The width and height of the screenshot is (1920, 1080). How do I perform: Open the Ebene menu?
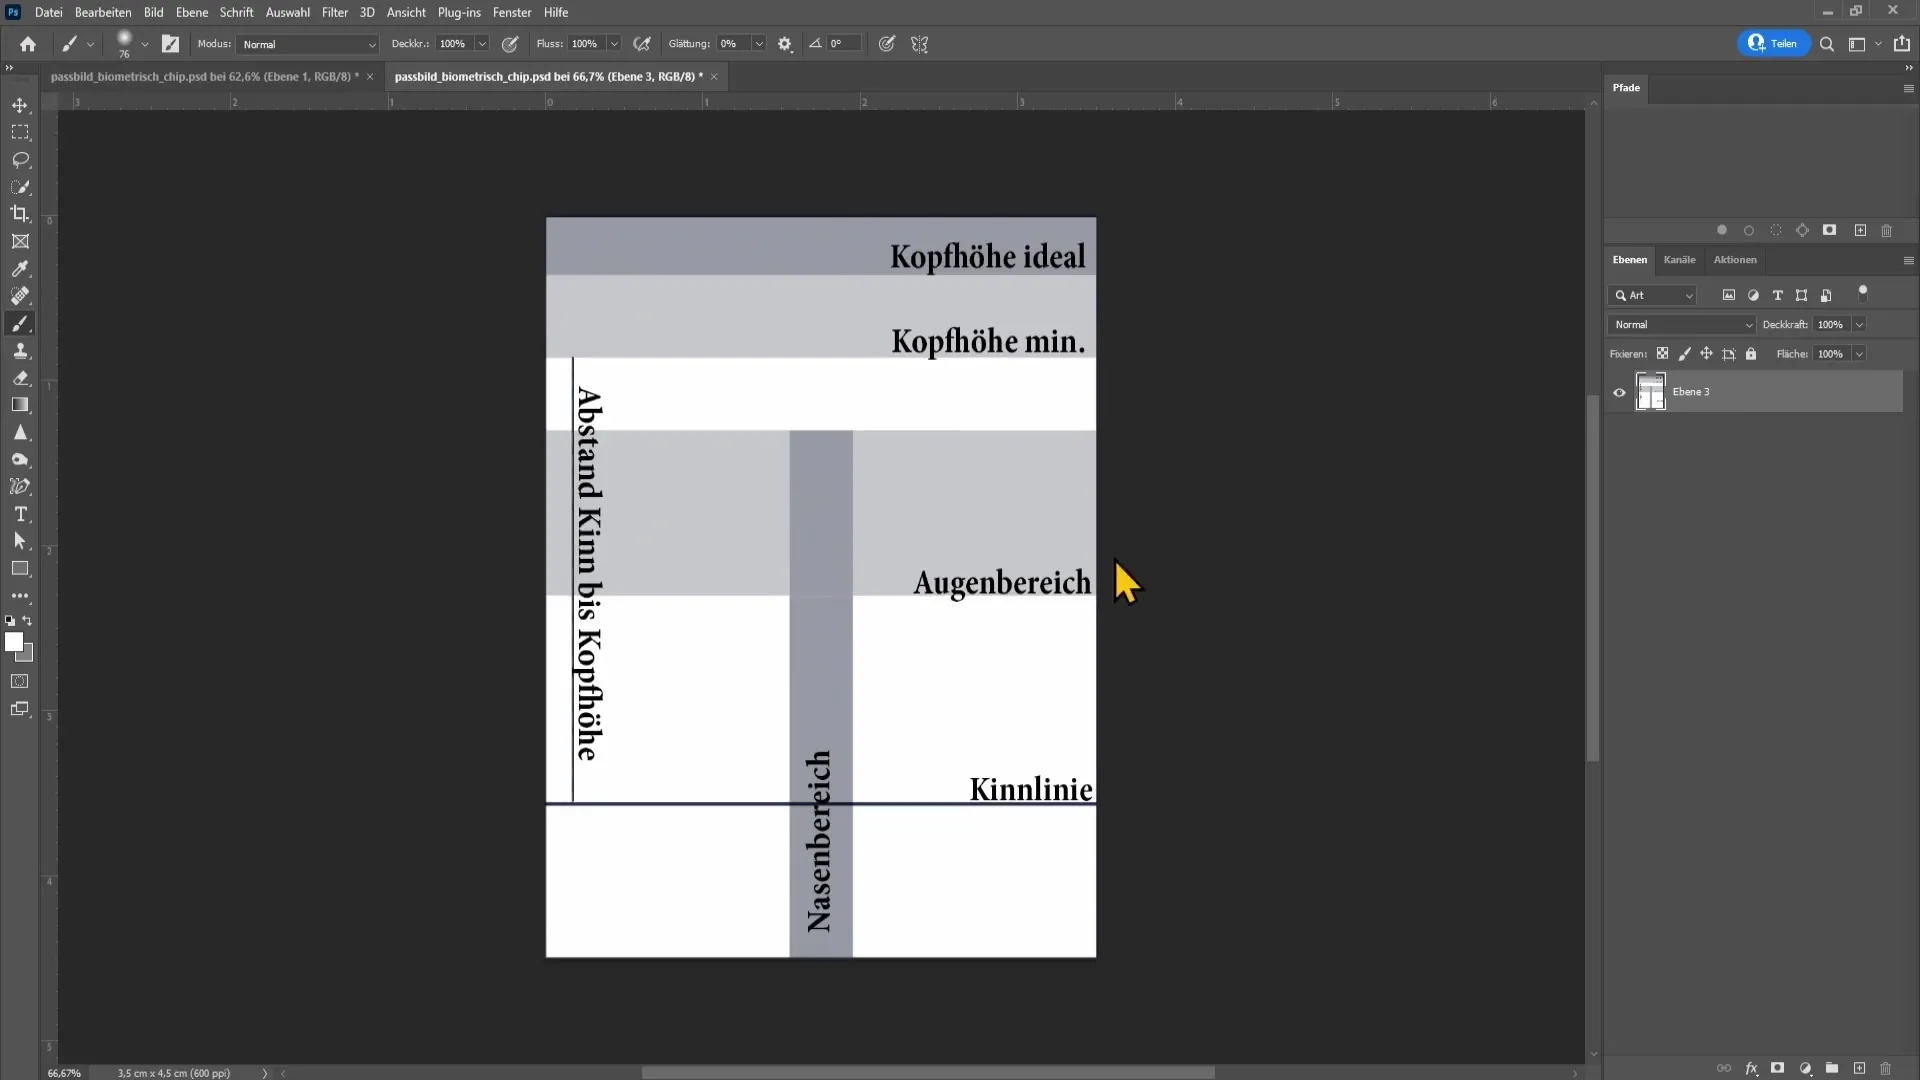192,12
